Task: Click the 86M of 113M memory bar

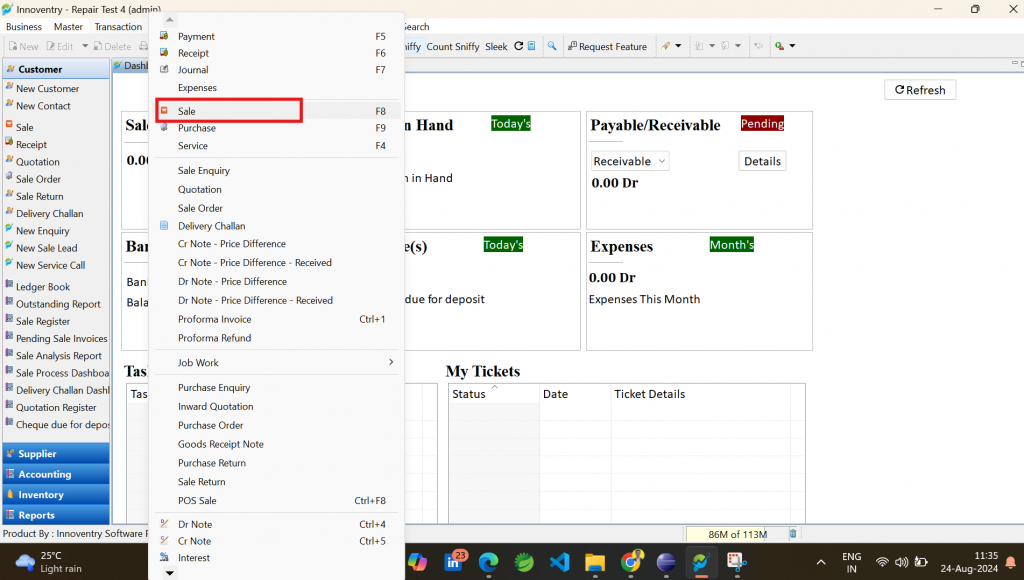Action: [735, 534]
